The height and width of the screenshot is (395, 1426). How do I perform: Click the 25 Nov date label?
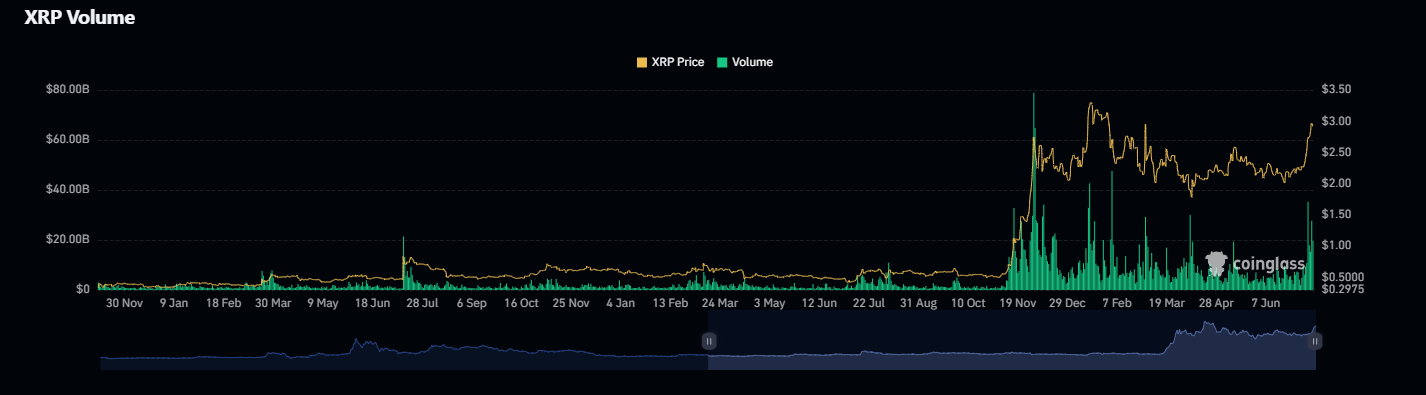click(x=571, y=303)
